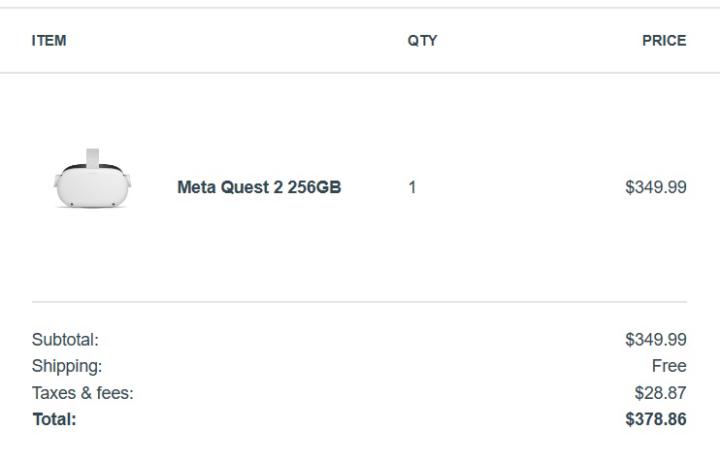720x464 pixels.
Task: Click the ITEM column header
Action: tap(49, 41)
